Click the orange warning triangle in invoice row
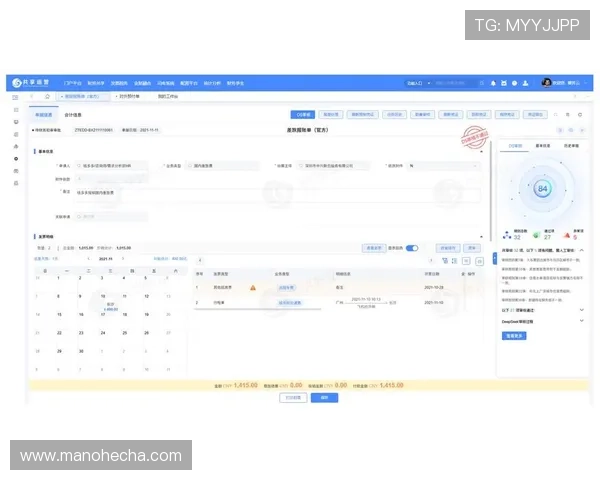The image size is (600, 480). click(253, 287)
